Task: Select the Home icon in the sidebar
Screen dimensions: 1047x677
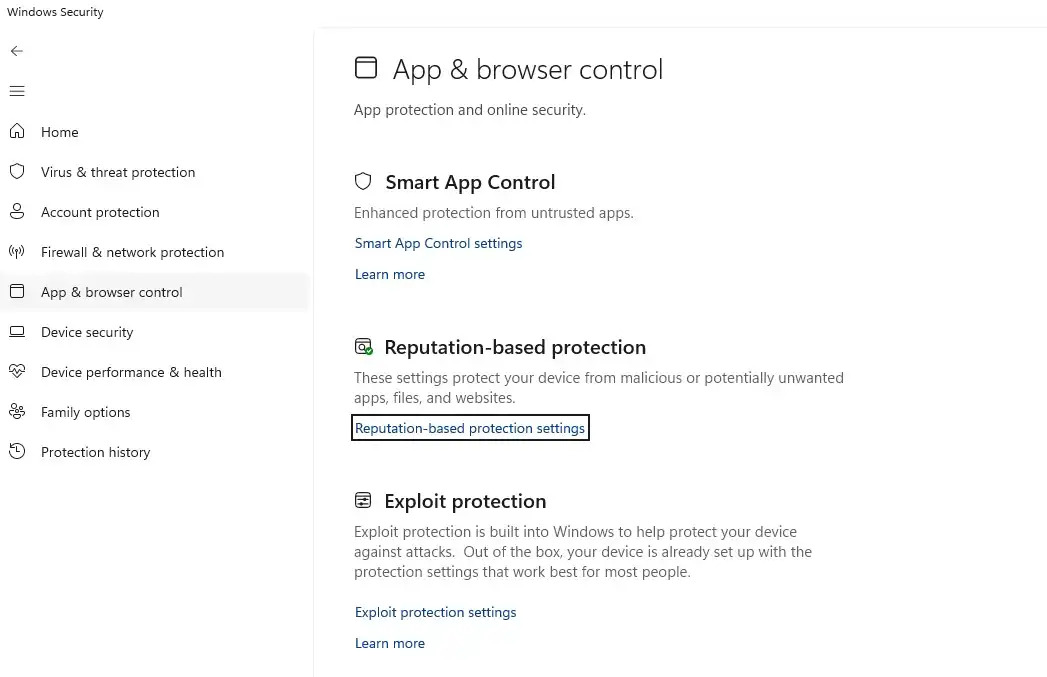Action: [16, 131]
